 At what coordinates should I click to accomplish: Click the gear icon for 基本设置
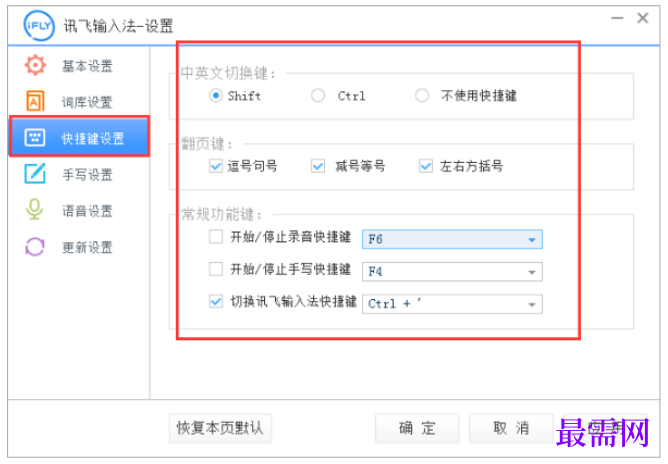35,66
